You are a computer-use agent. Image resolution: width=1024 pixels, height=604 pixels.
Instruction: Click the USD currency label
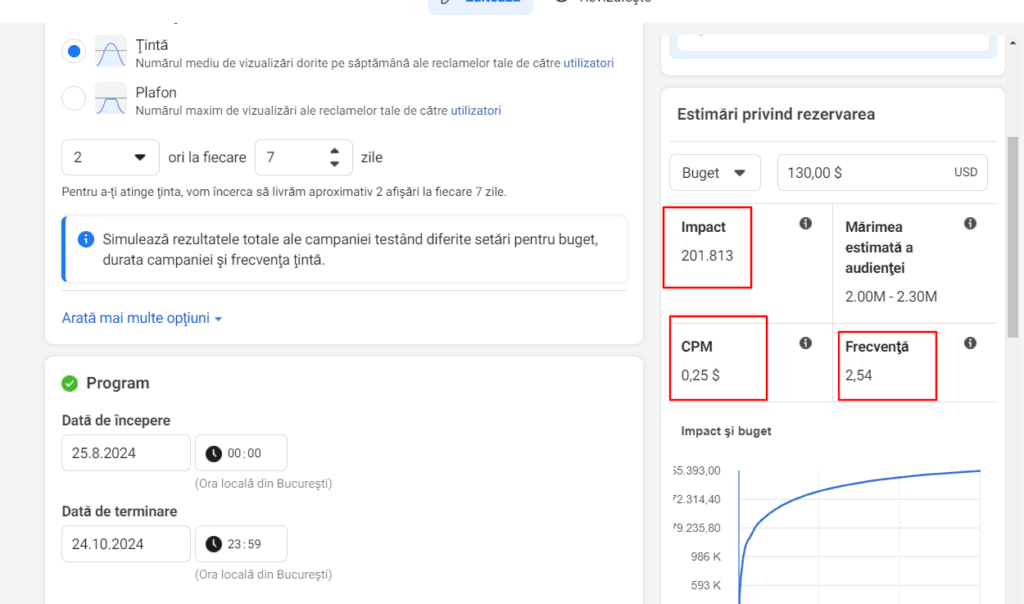tap(966, 172)
